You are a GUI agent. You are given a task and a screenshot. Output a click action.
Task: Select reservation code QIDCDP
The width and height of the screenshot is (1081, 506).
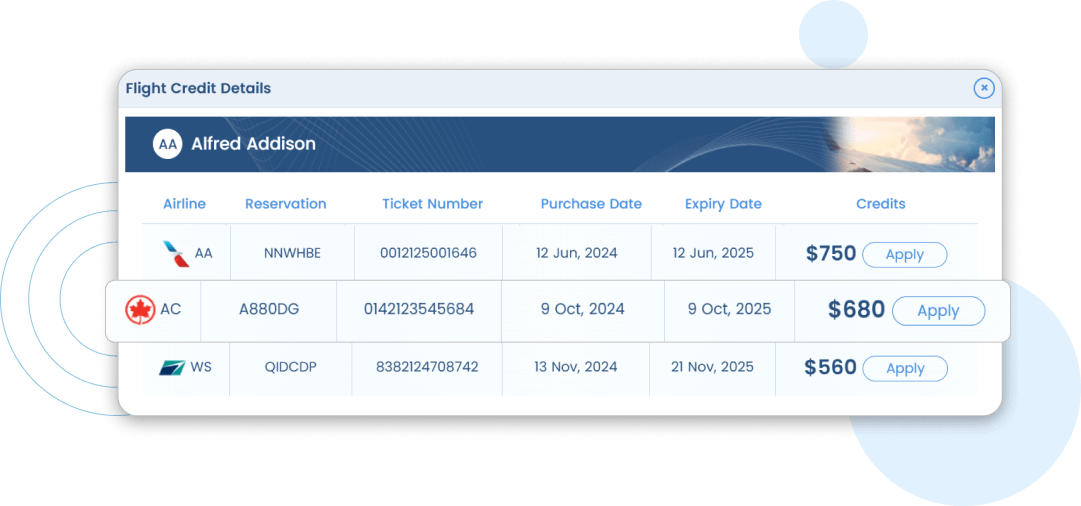(290, 367)
